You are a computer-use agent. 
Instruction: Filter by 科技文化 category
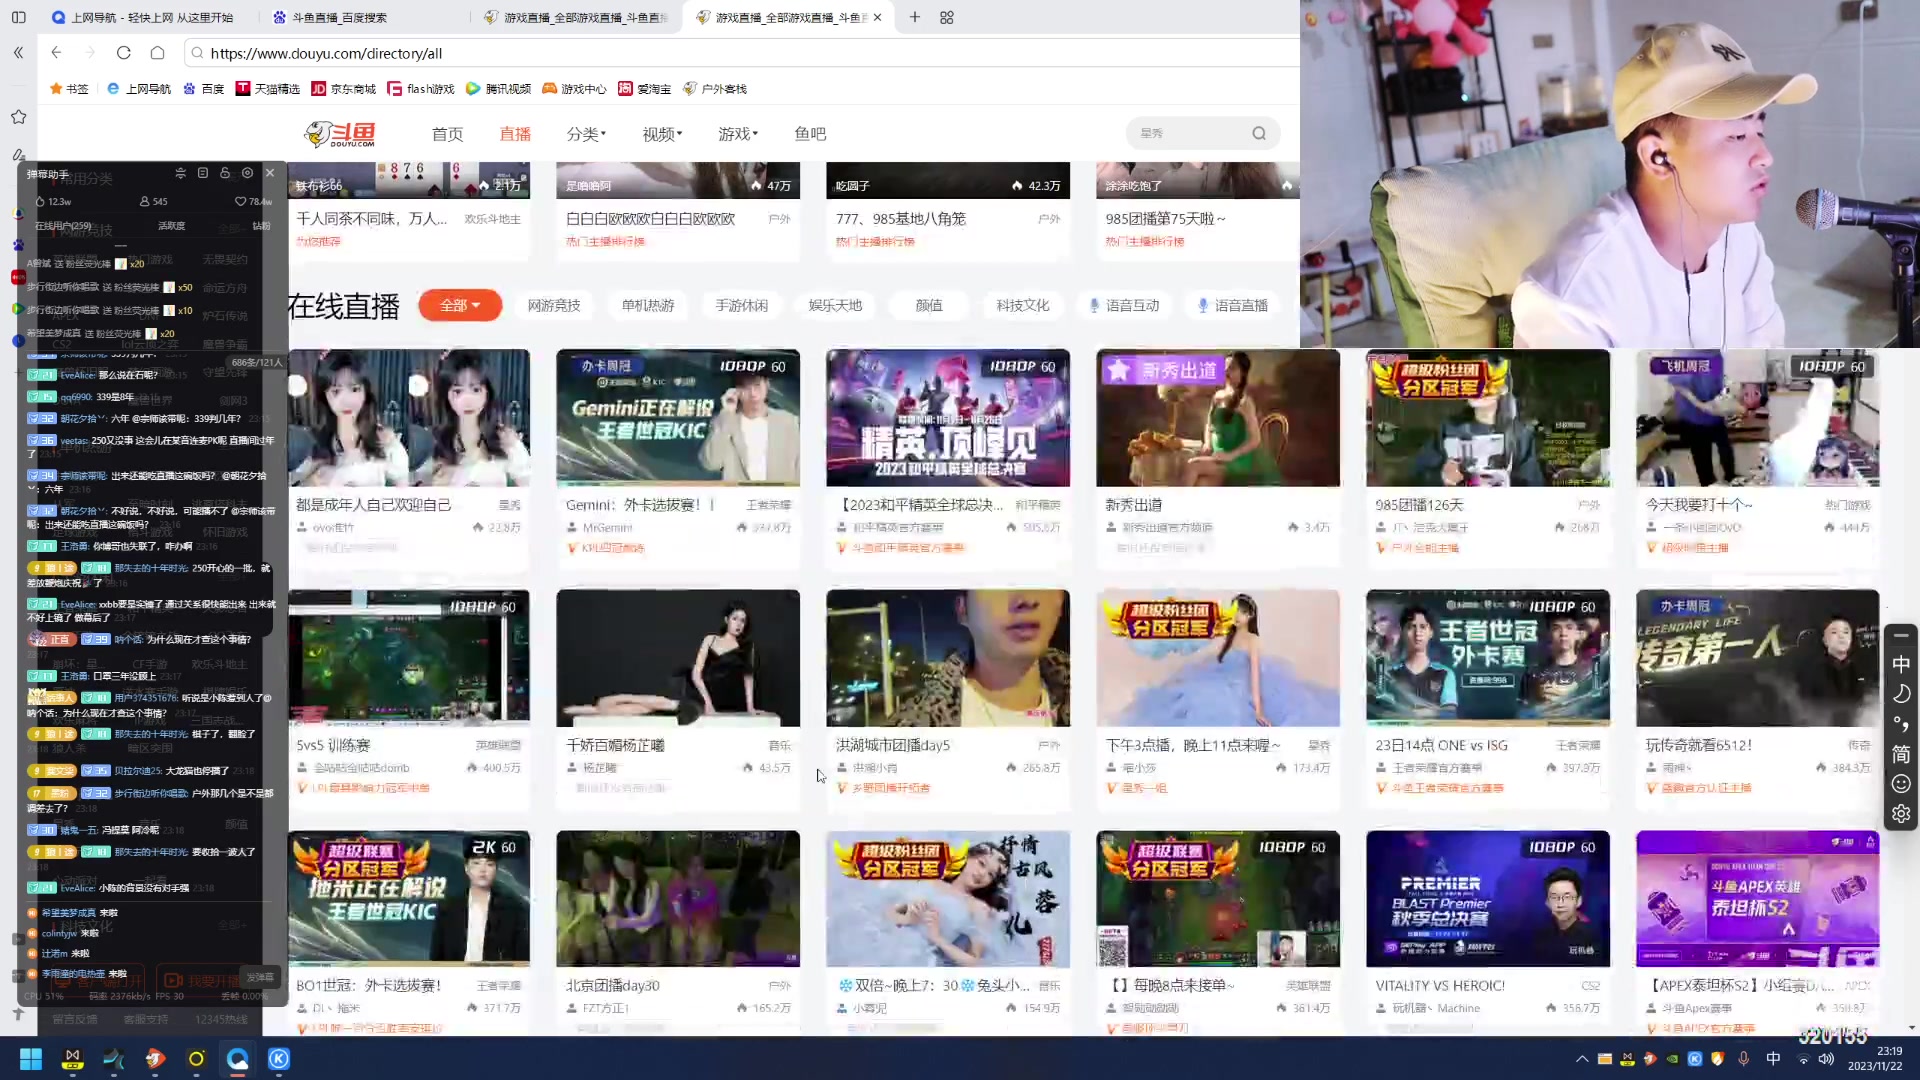(x=1023, y=305)
